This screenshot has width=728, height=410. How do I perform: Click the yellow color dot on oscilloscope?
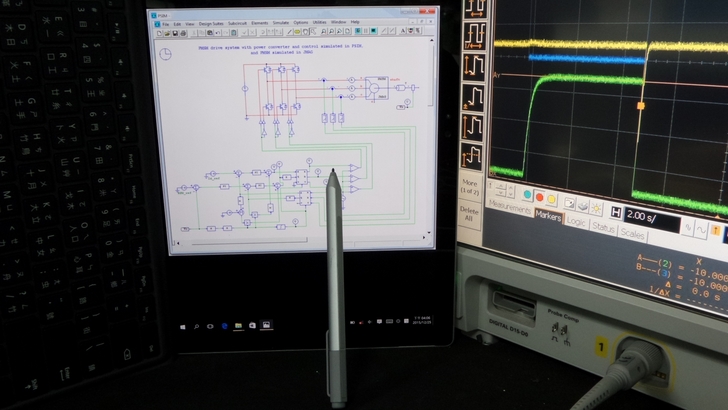(552, 200)
